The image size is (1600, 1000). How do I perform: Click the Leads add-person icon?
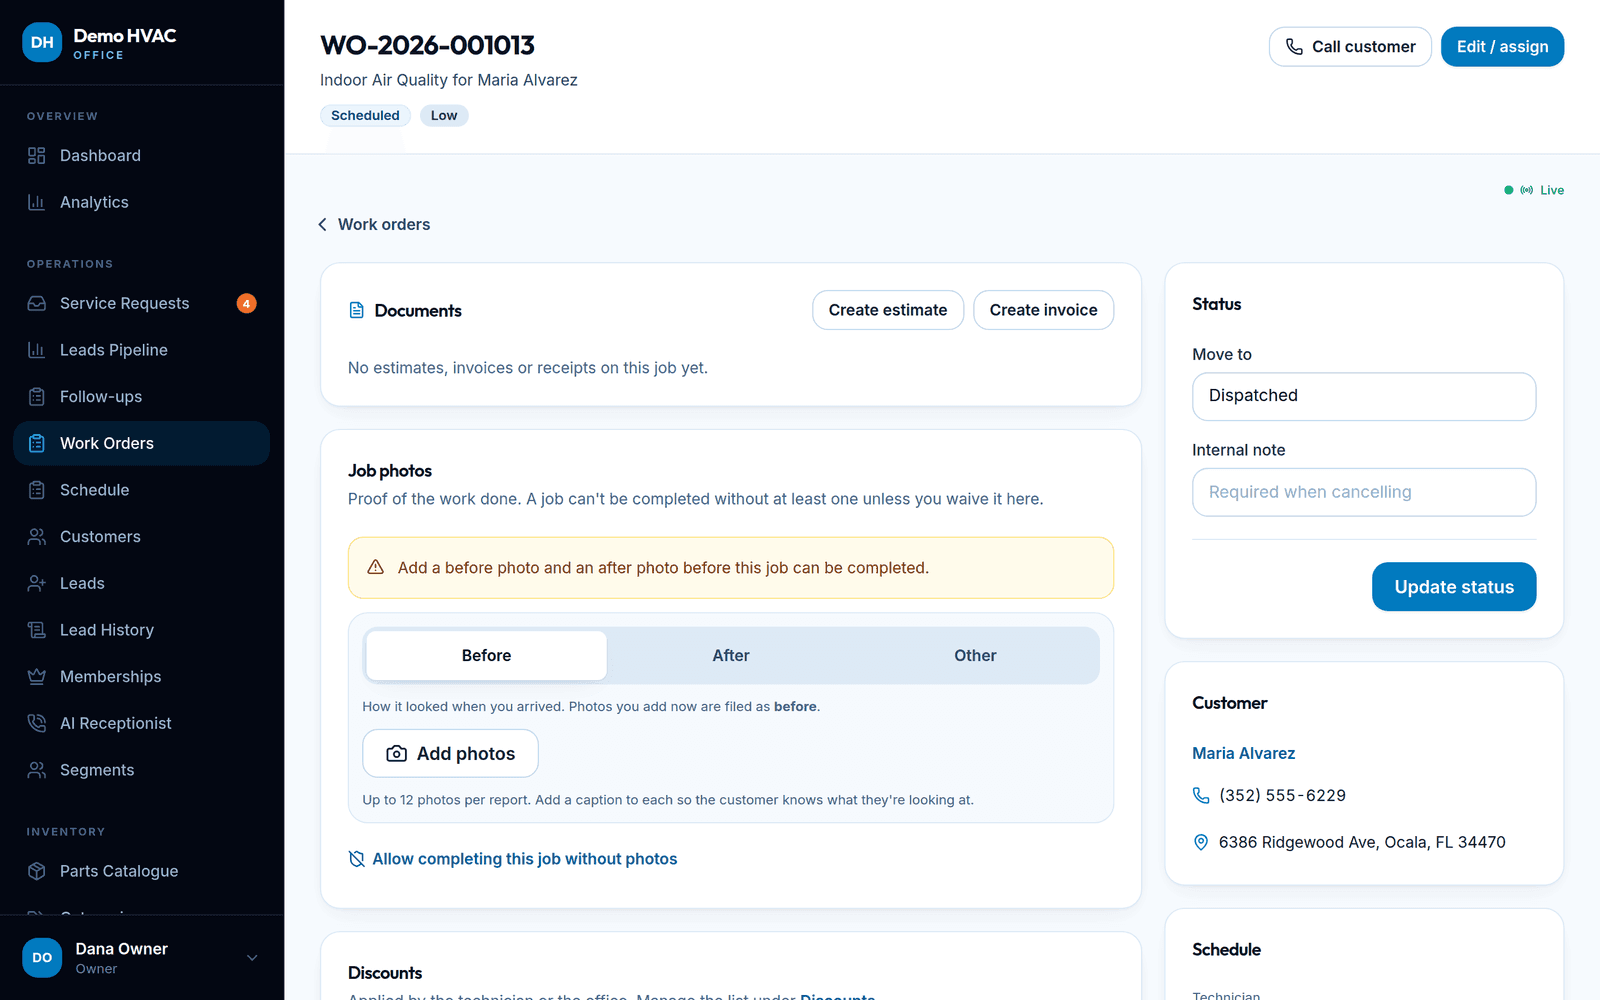tap(37, 583)
